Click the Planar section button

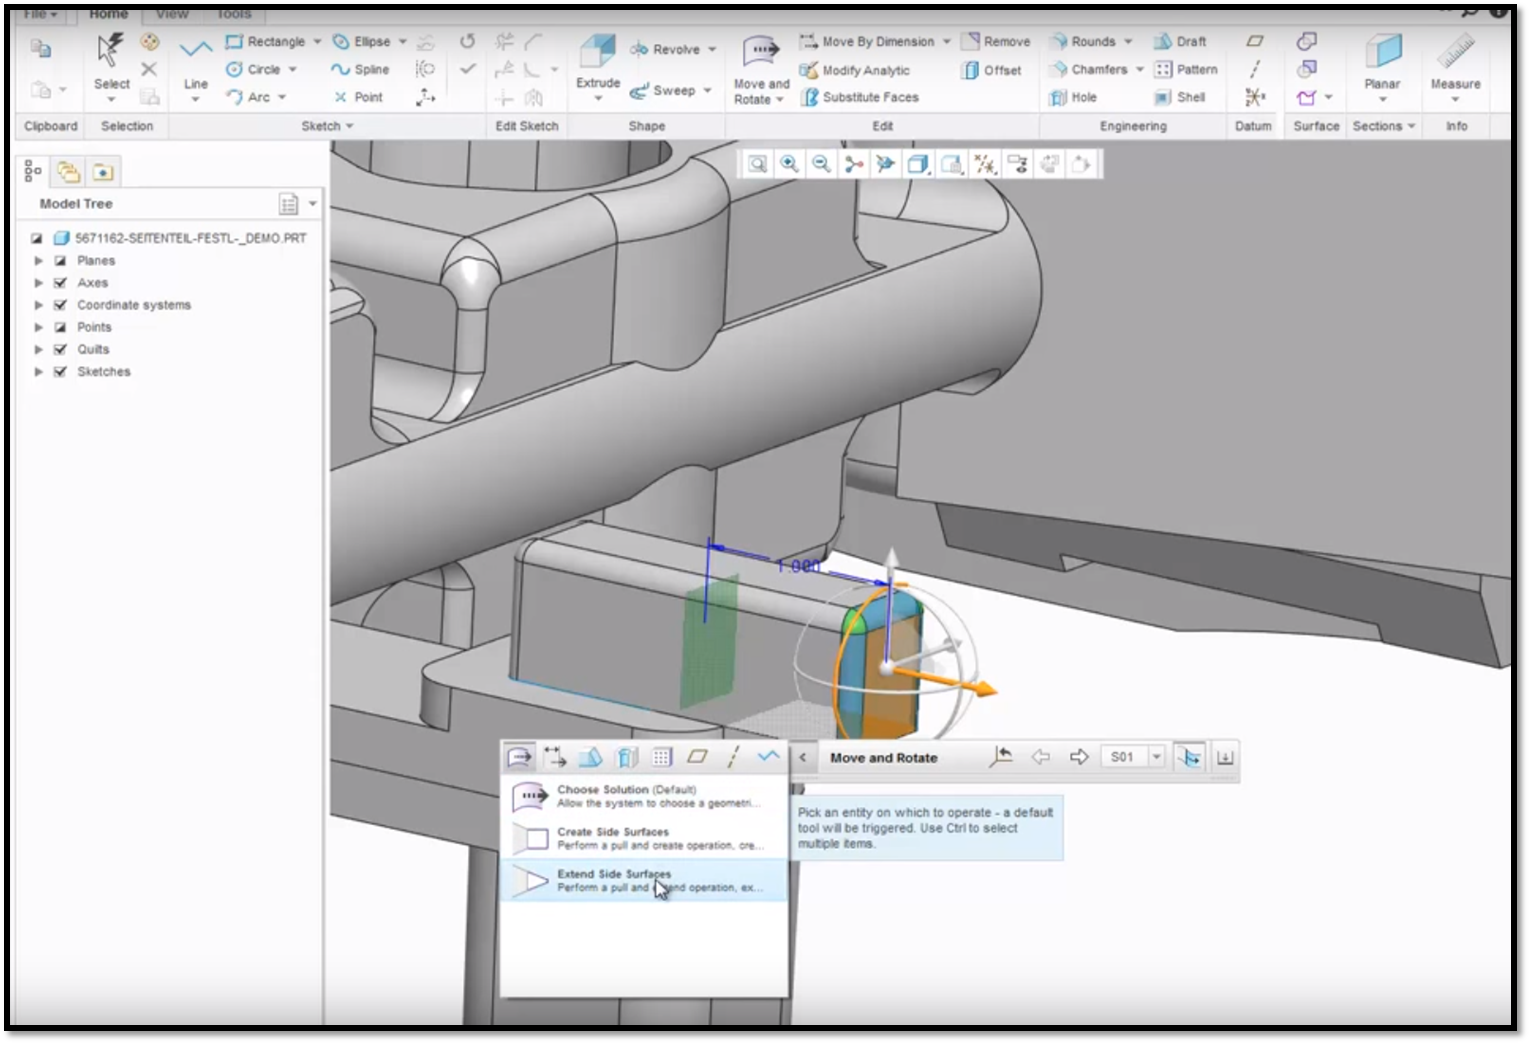[1382, 64]
